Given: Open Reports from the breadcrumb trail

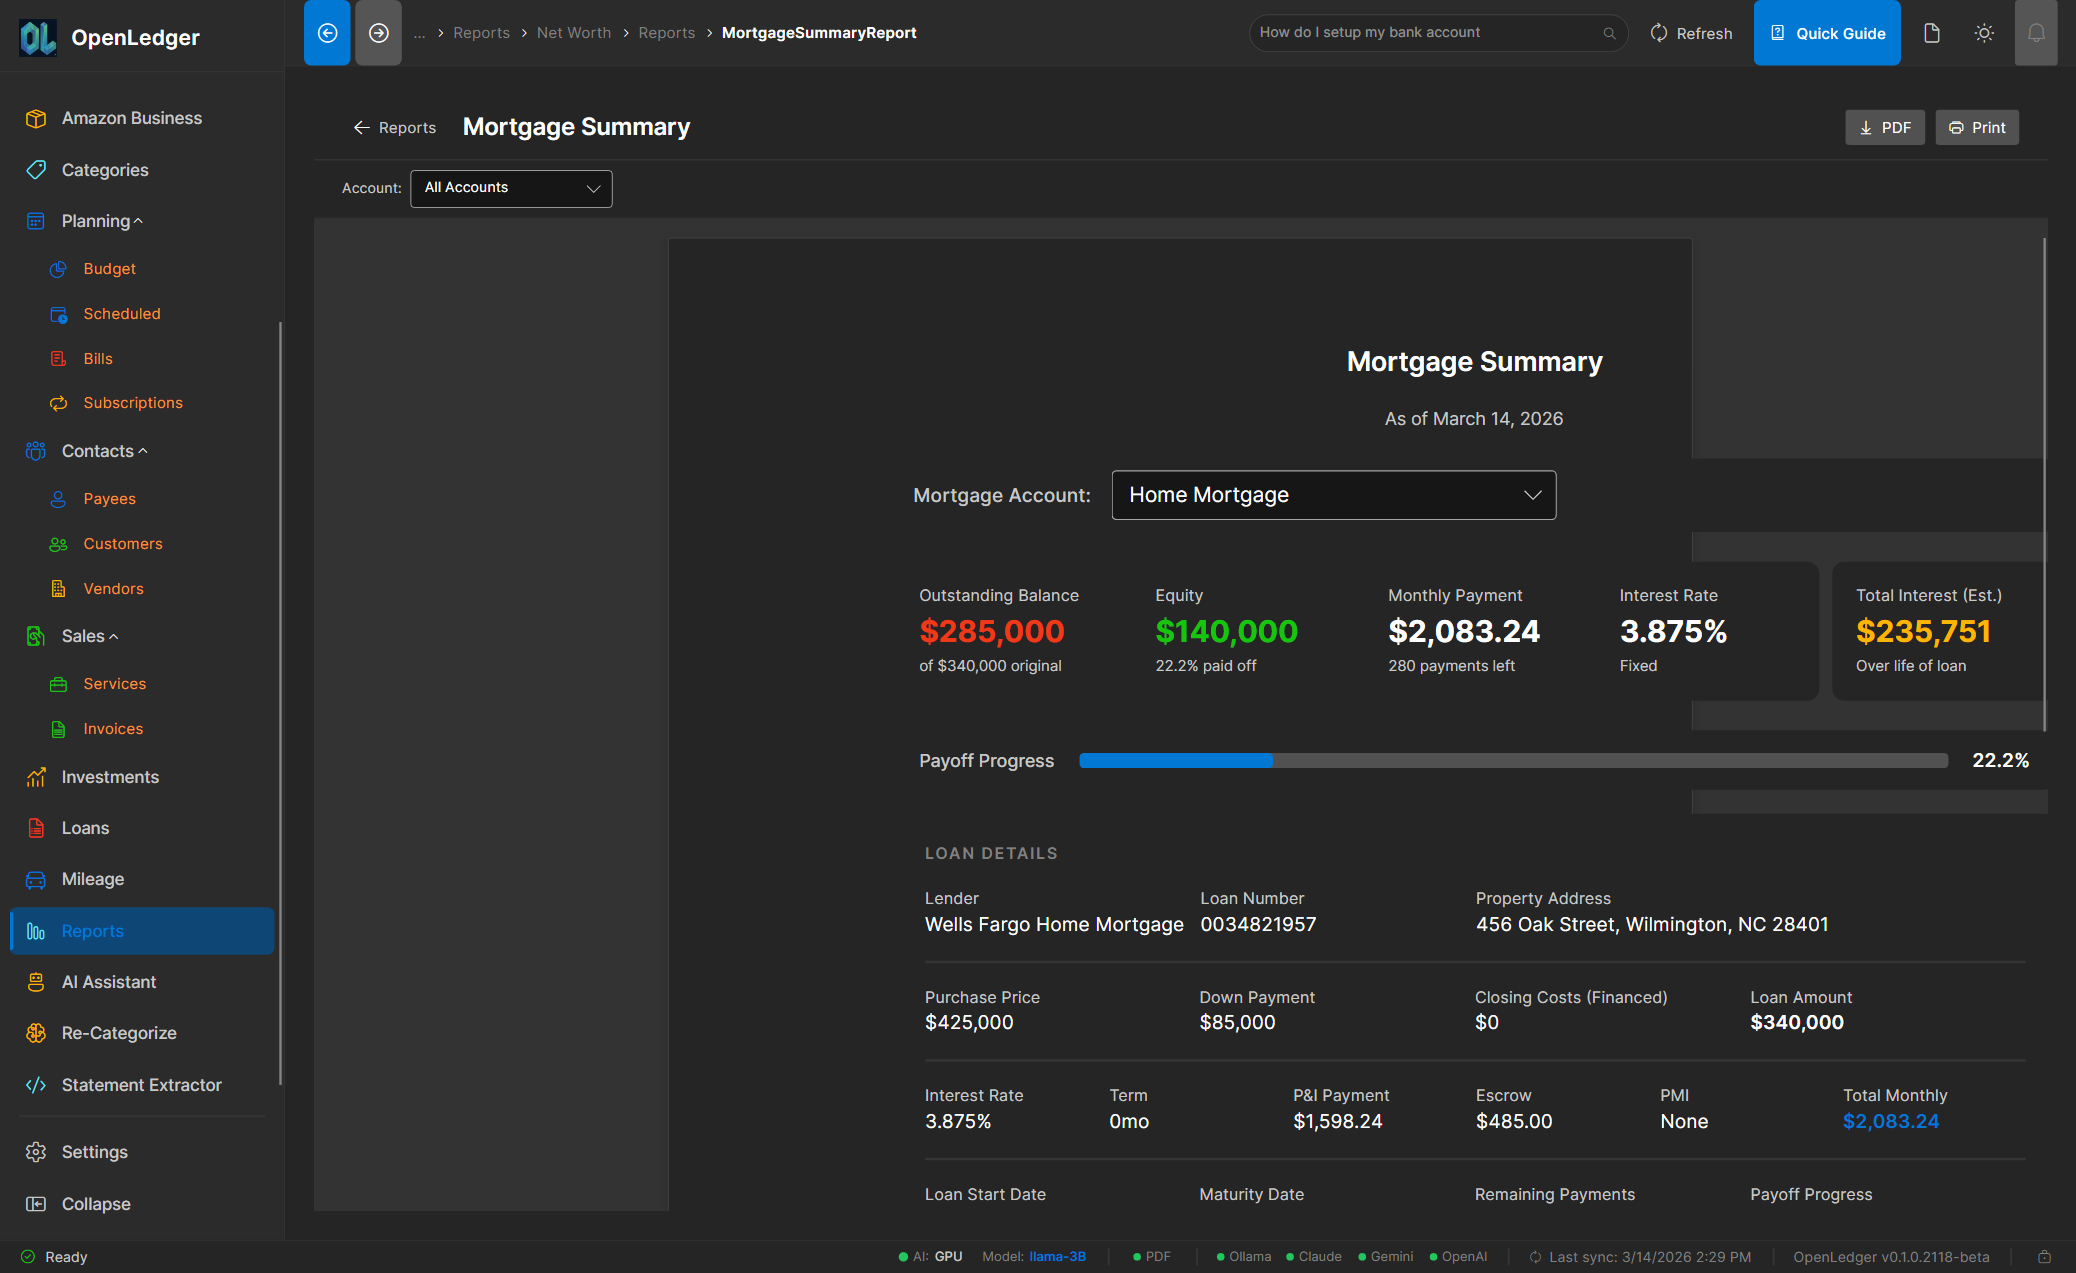Looking at the screenshot, I should pos(483,32).
